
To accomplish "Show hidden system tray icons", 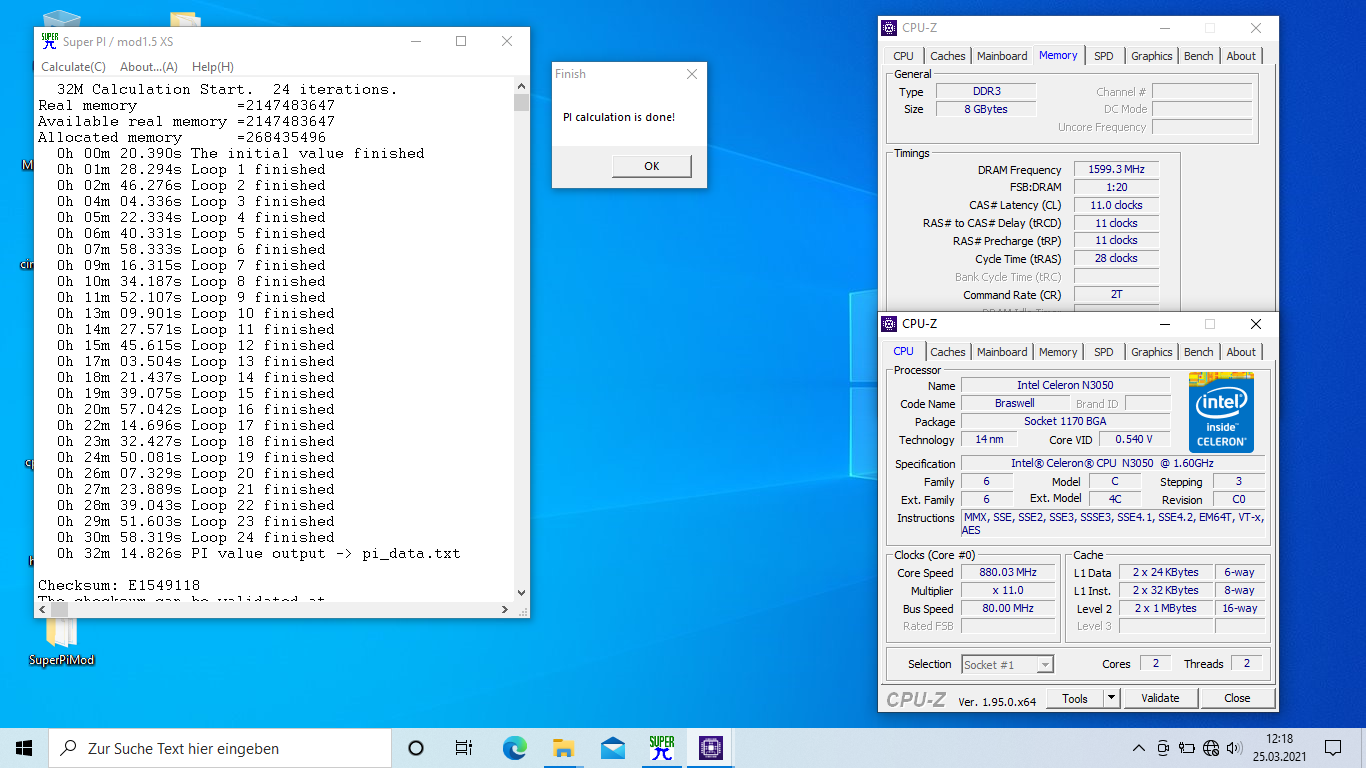I will tap(1139, 748).
